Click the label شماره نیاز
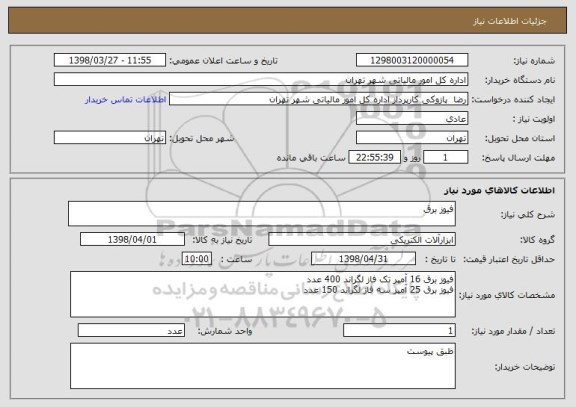This screenshot has height=407, width=576. click(534, 61)
